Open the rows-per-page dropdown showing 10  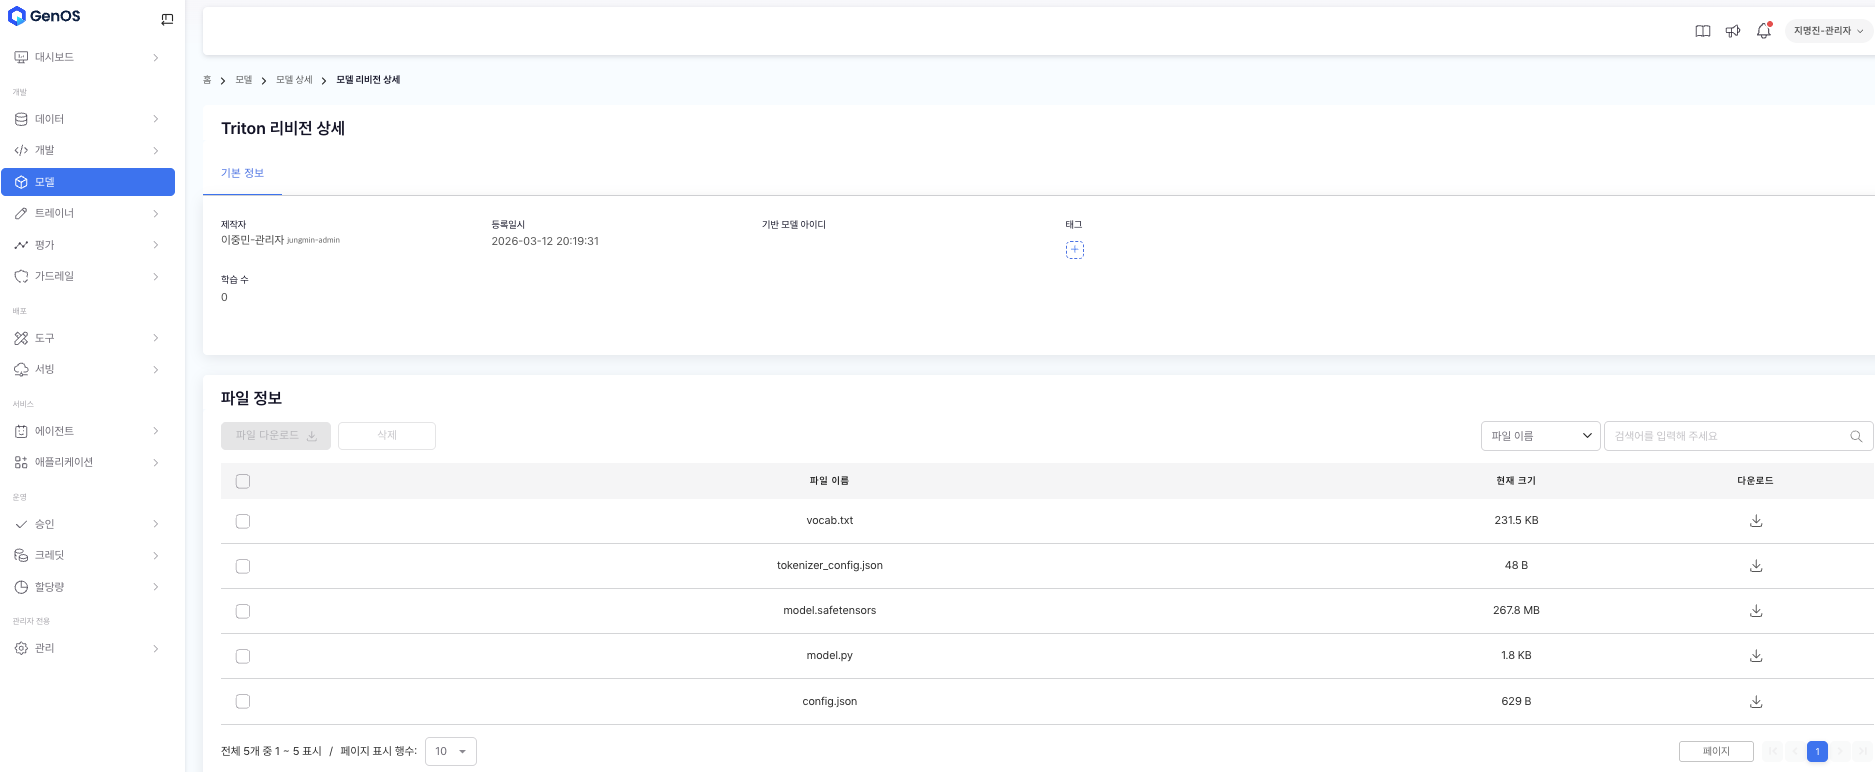tap(451, 752)
